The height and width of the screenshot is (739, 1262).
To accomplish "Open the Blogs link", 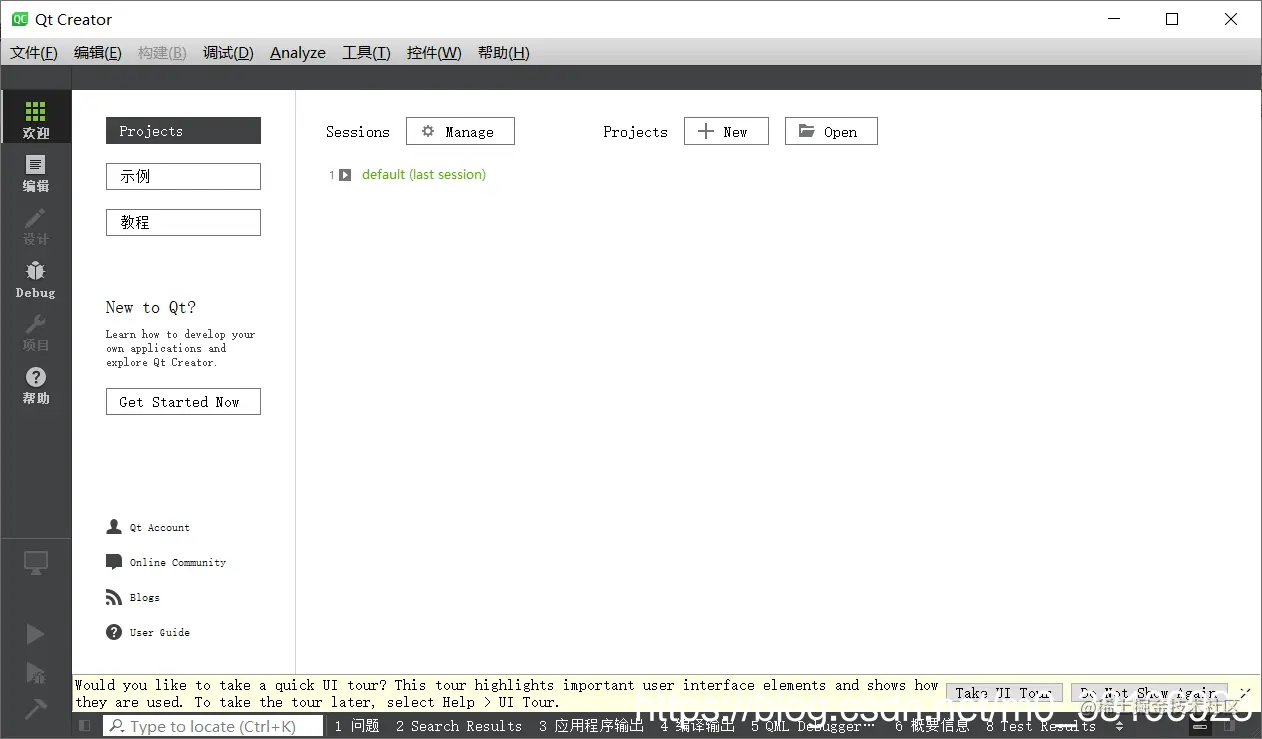I will [145, 597].
